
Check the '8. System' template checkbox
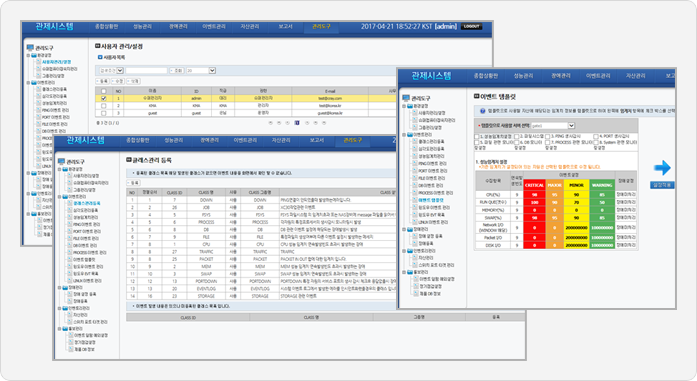(596, 142)
